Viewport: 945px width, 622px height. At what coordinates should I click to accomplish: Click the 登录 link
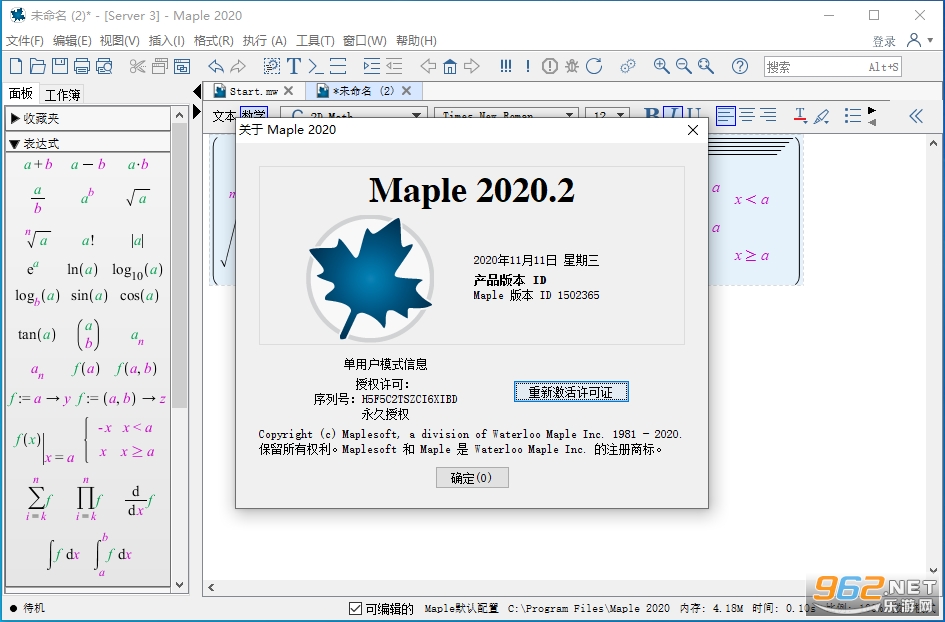(884, 41)
